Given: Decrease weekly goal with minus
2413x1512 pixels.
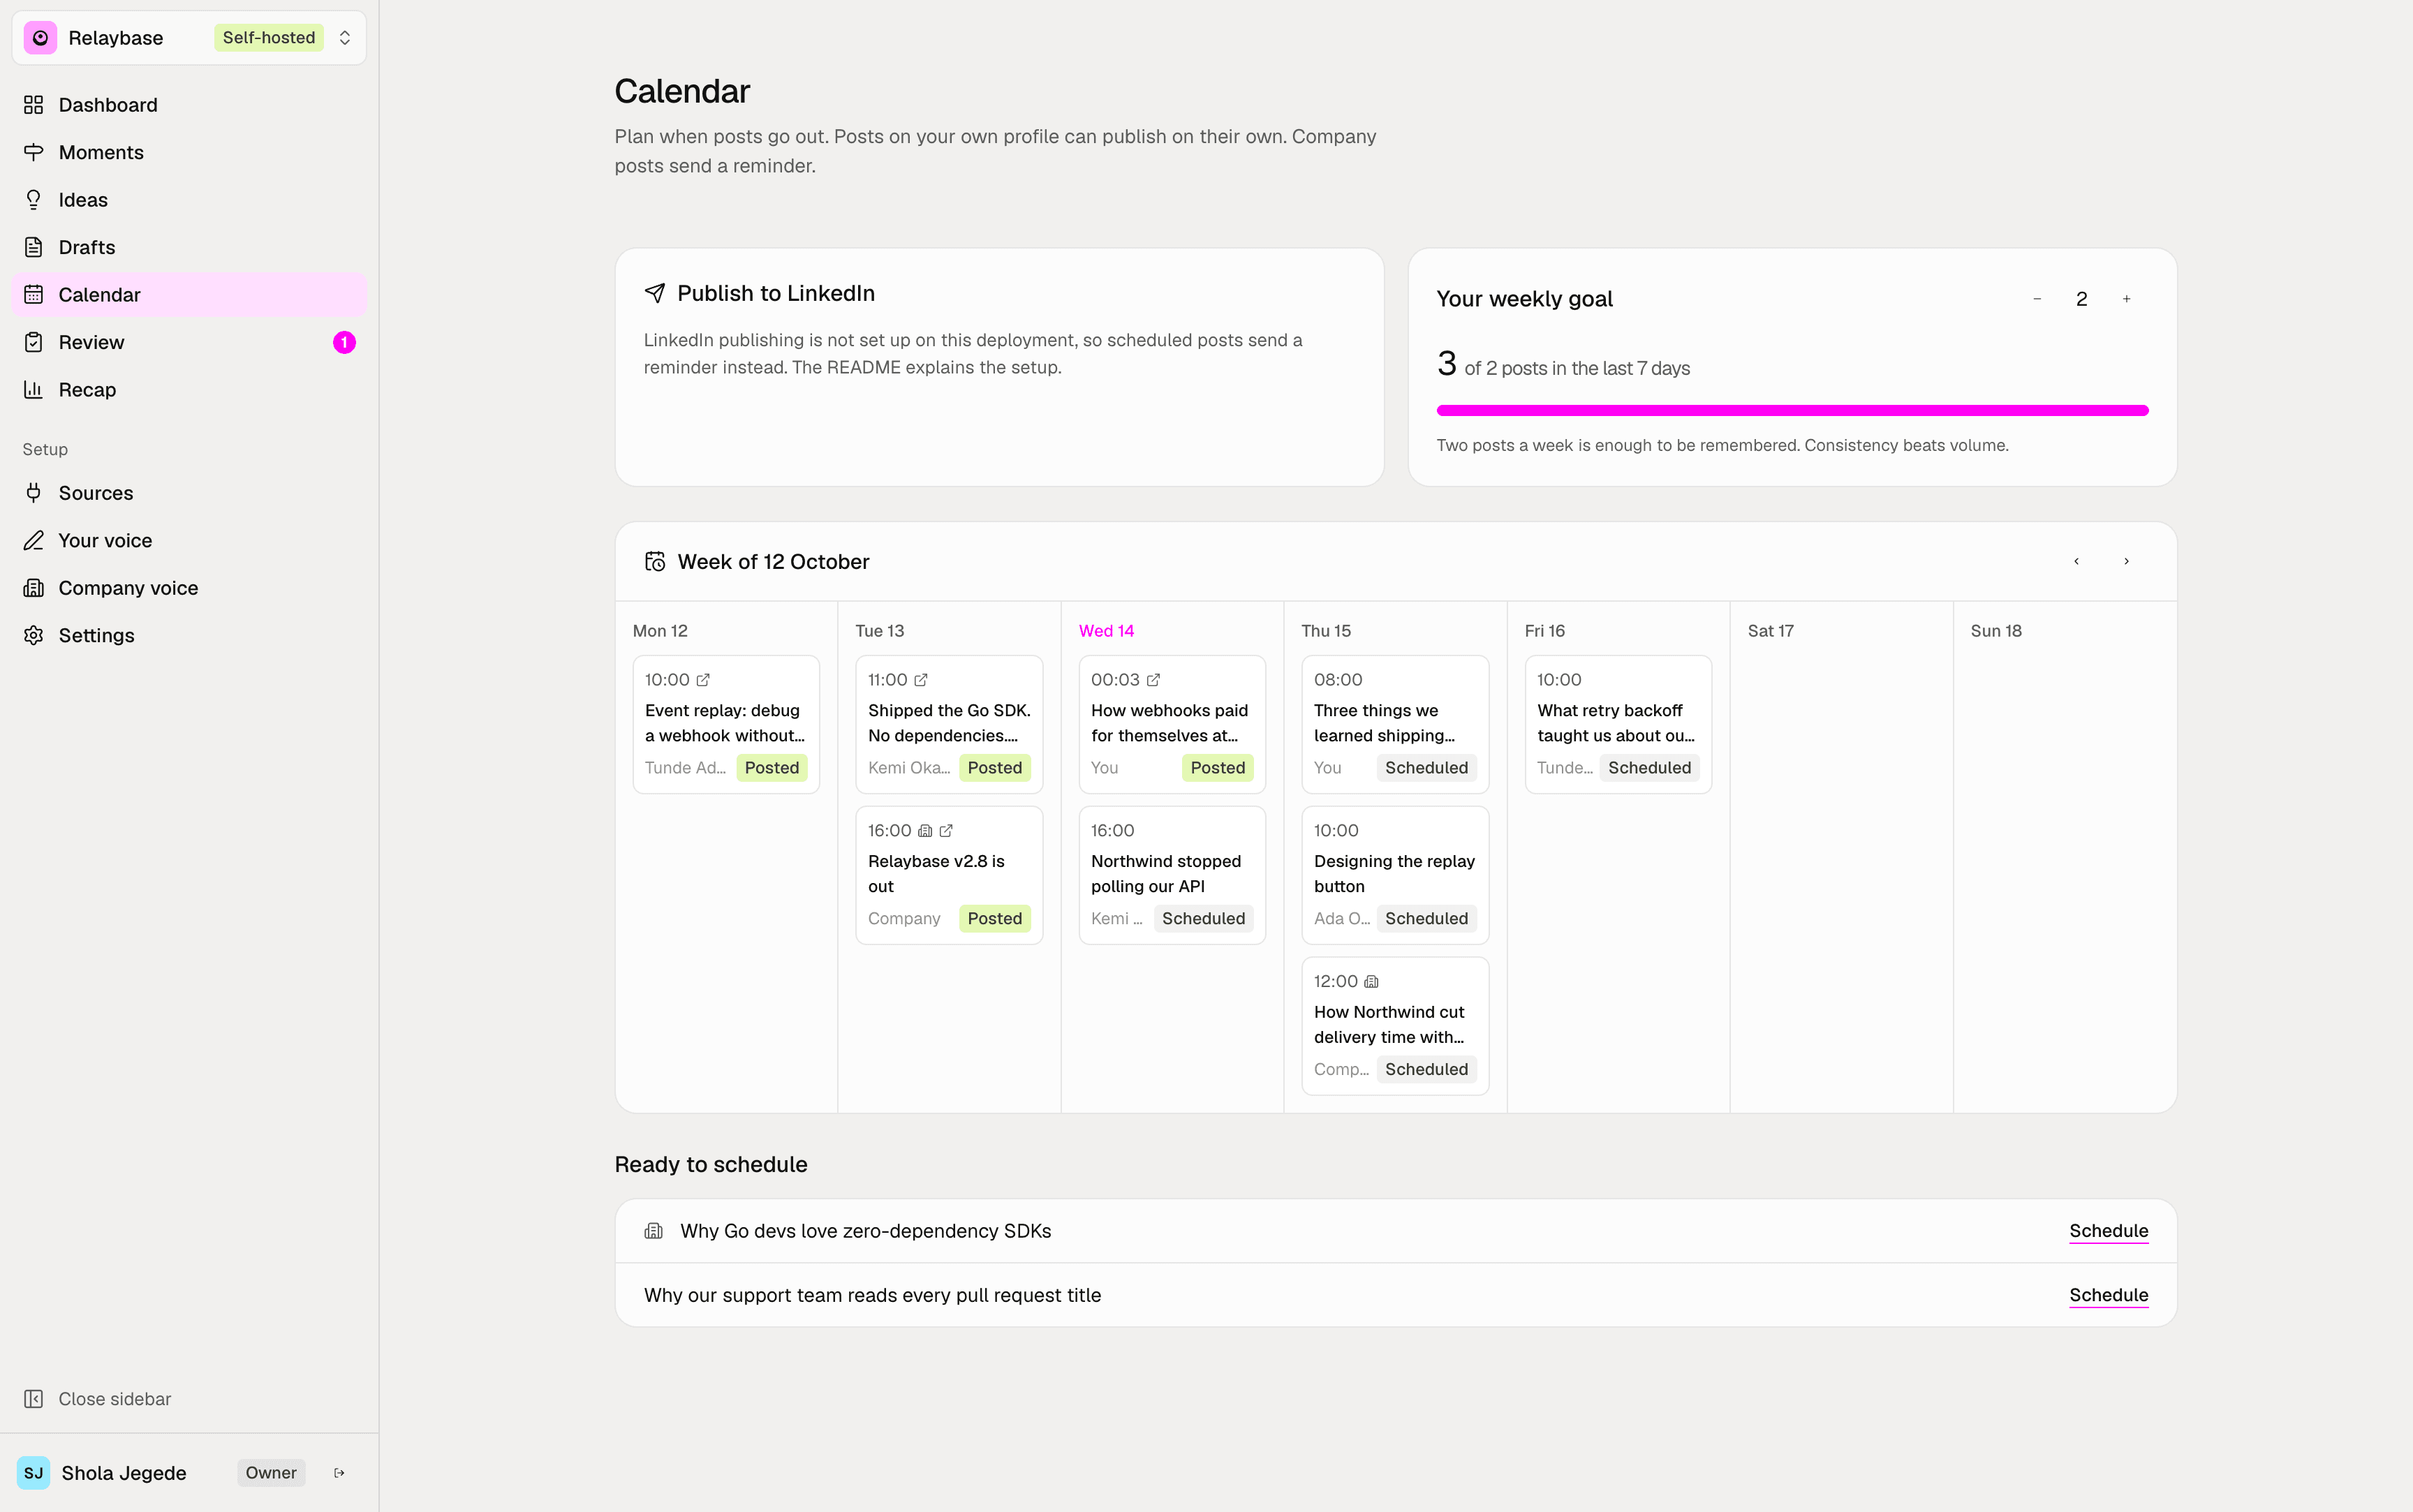Looking at the screenshot, I should coord(2037,299).
